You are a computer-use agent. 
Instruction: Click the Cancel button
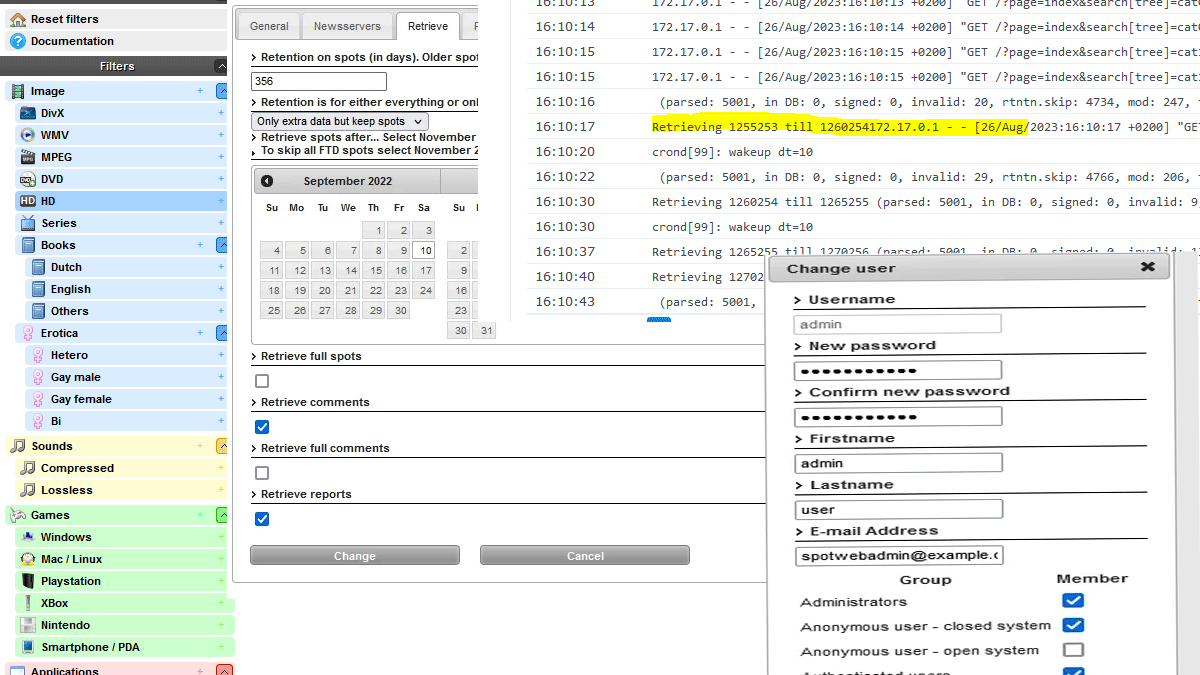pos(585,556)
